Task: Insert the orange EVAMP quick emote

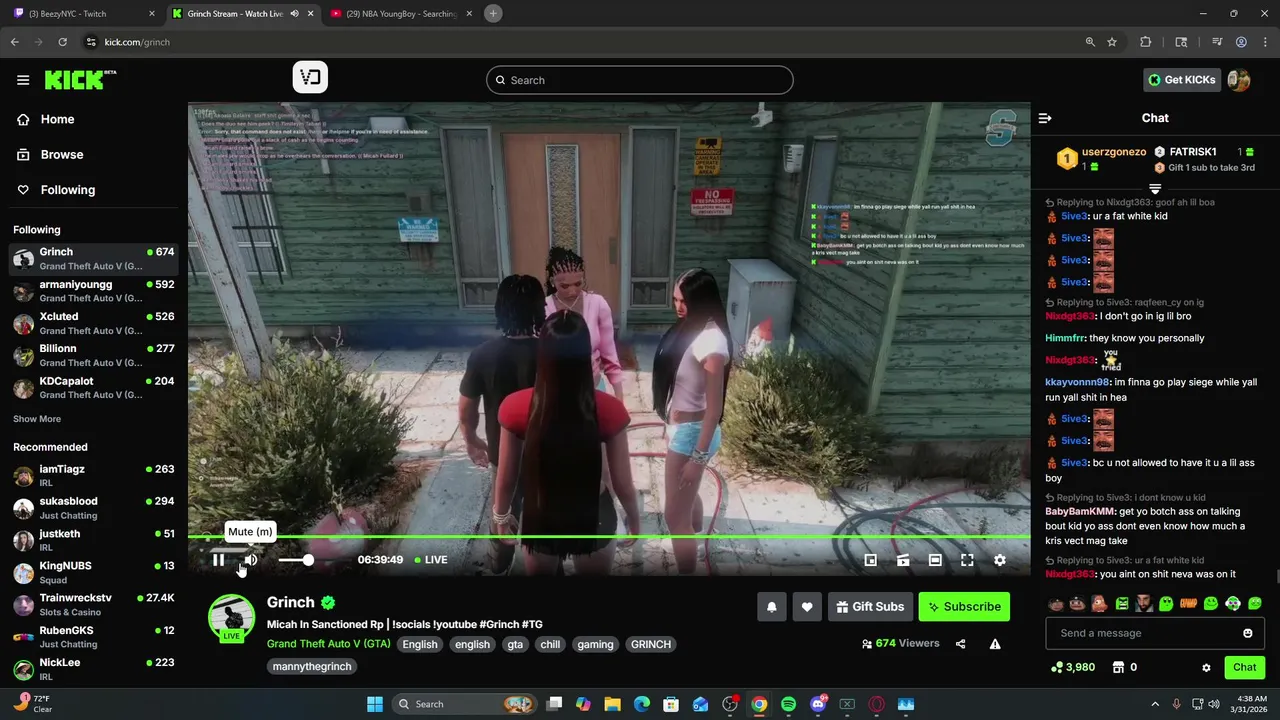Action: [x=1188, y=603]
